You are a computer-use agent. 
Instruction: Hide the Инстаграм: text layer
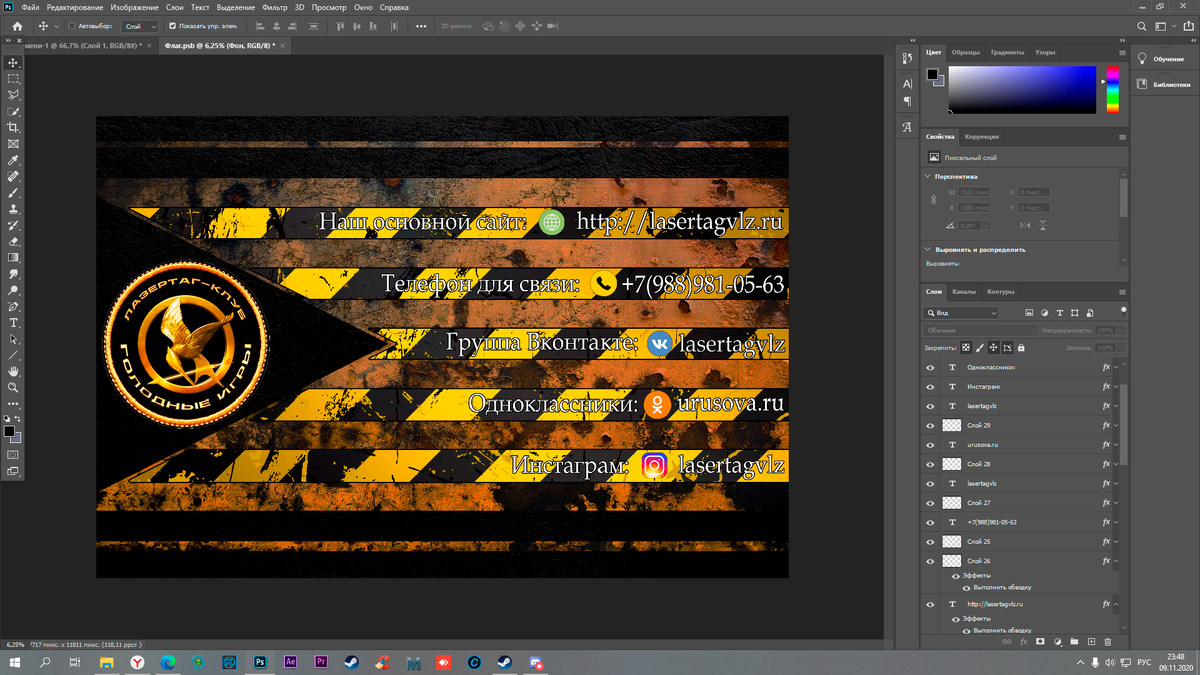930,387
